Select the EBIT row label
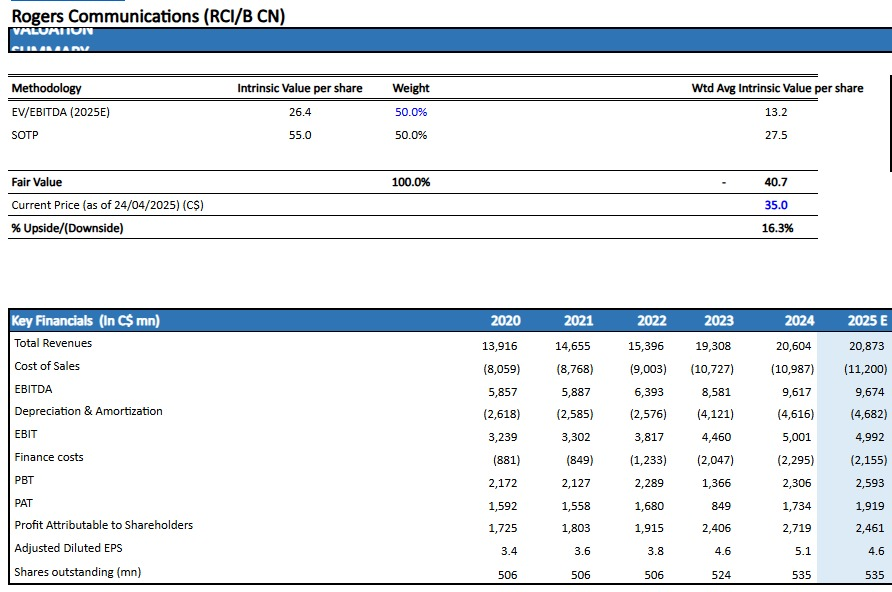Image resolution: width=892 pixels, height=592 pixels. (x=26, y=434)
